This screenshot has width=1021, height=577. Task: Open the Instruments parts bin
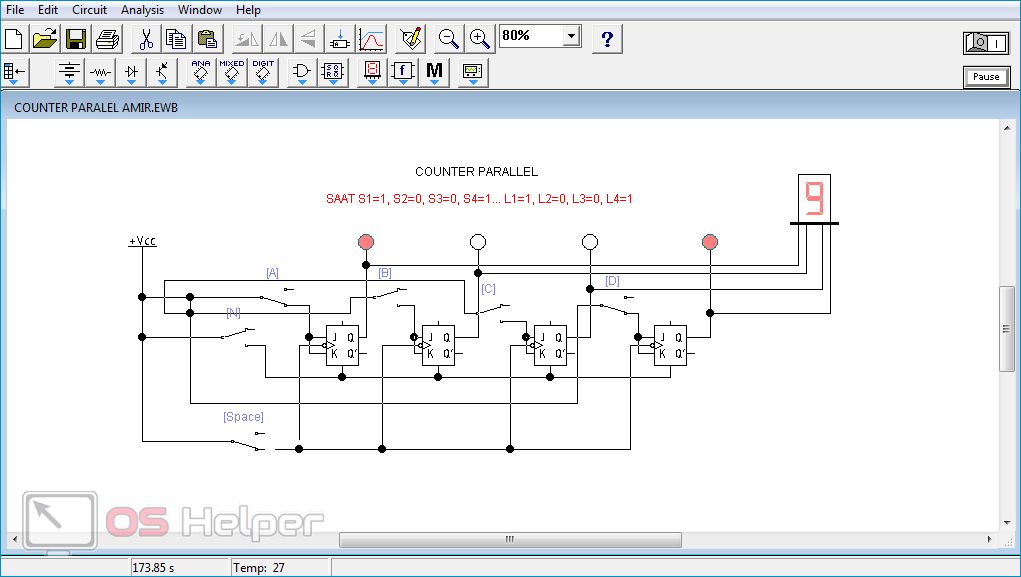pyautogui.click(x=472, y=71)
